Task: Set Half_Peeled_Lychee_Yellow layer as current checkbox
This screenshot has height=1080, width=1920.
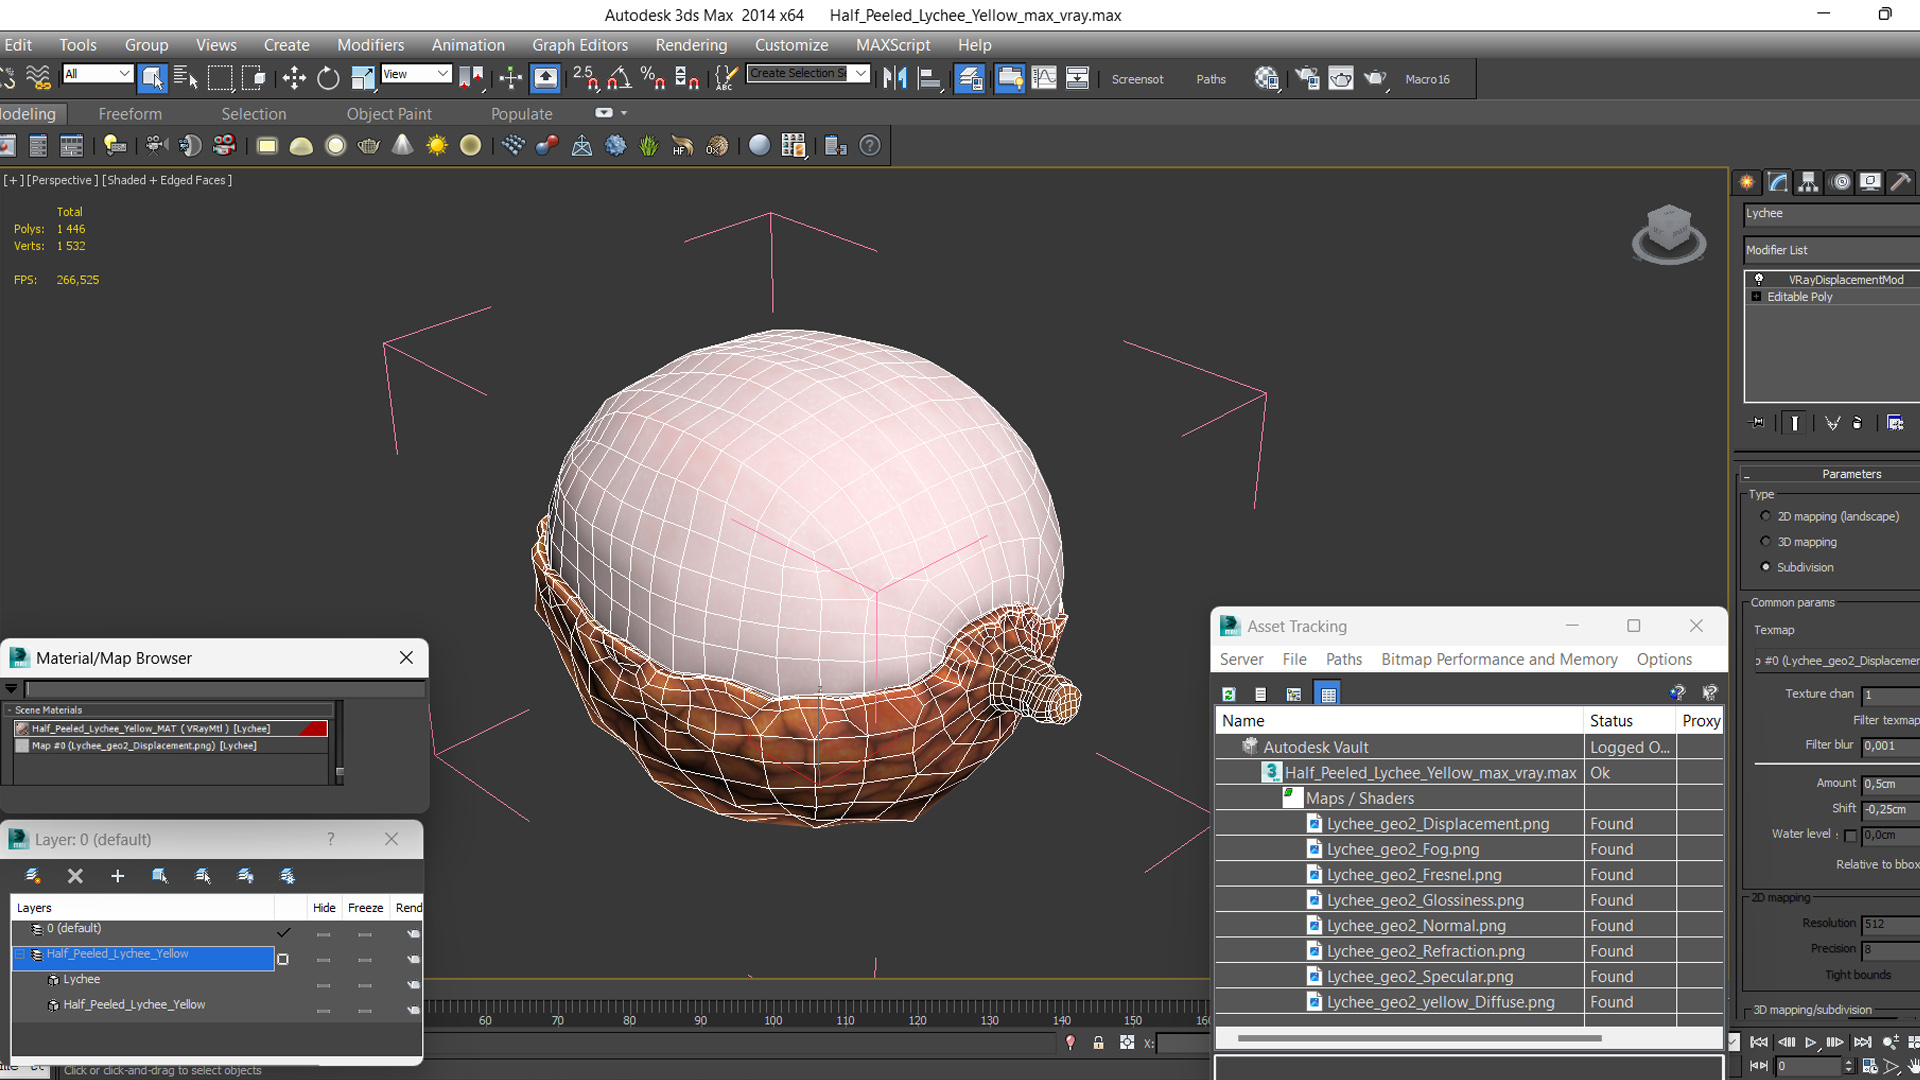Action: 283,959
